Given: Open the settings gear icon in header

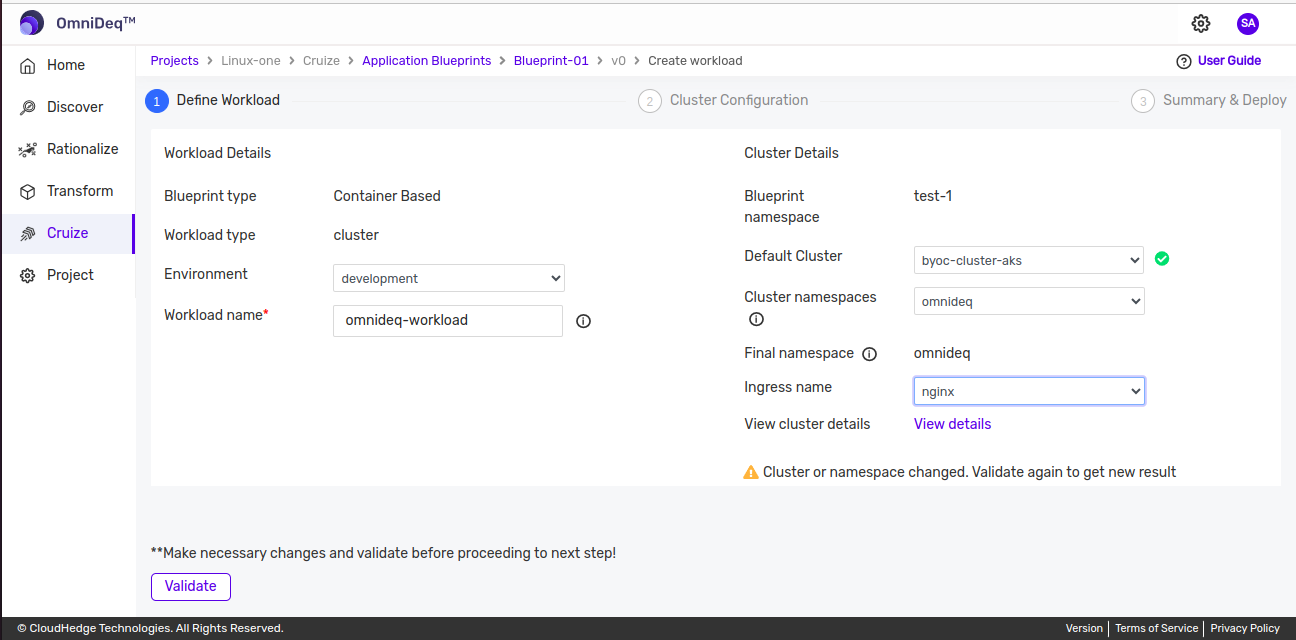Looking at the screenshot, I should (x=1201, y=23).
